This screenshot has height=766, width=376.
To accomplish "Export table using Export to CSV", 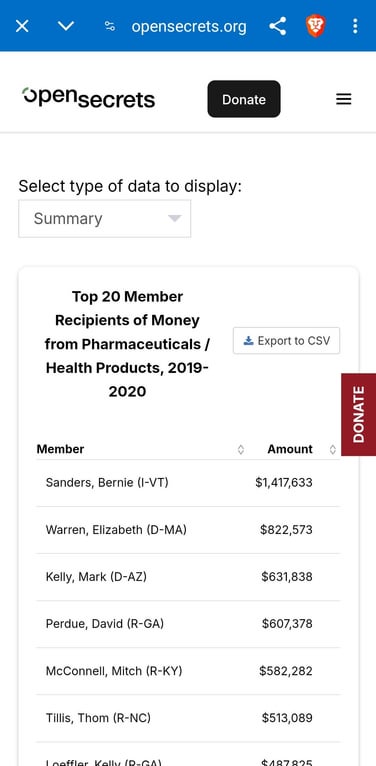I will pos(287,340).
